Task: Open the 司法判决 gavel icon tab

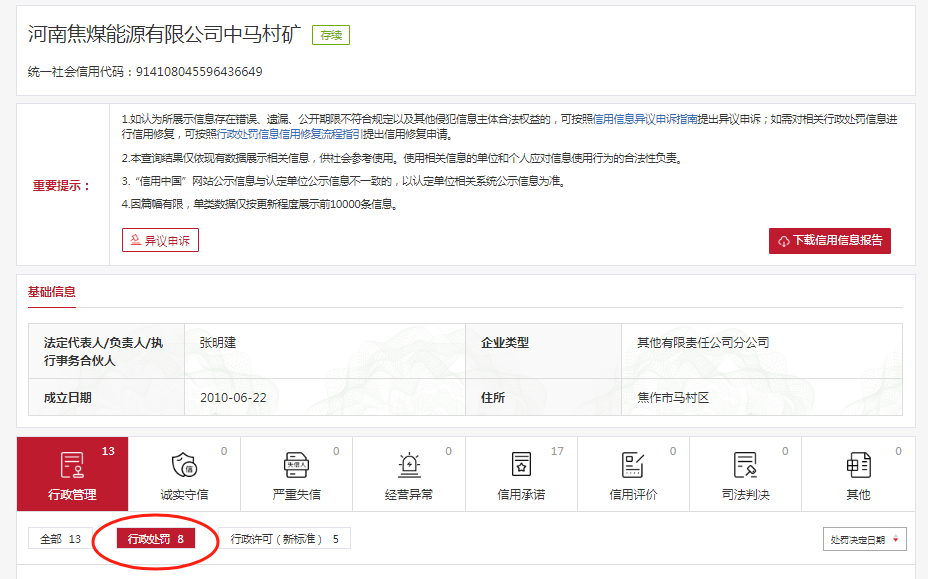Action: tap(745, 474)
